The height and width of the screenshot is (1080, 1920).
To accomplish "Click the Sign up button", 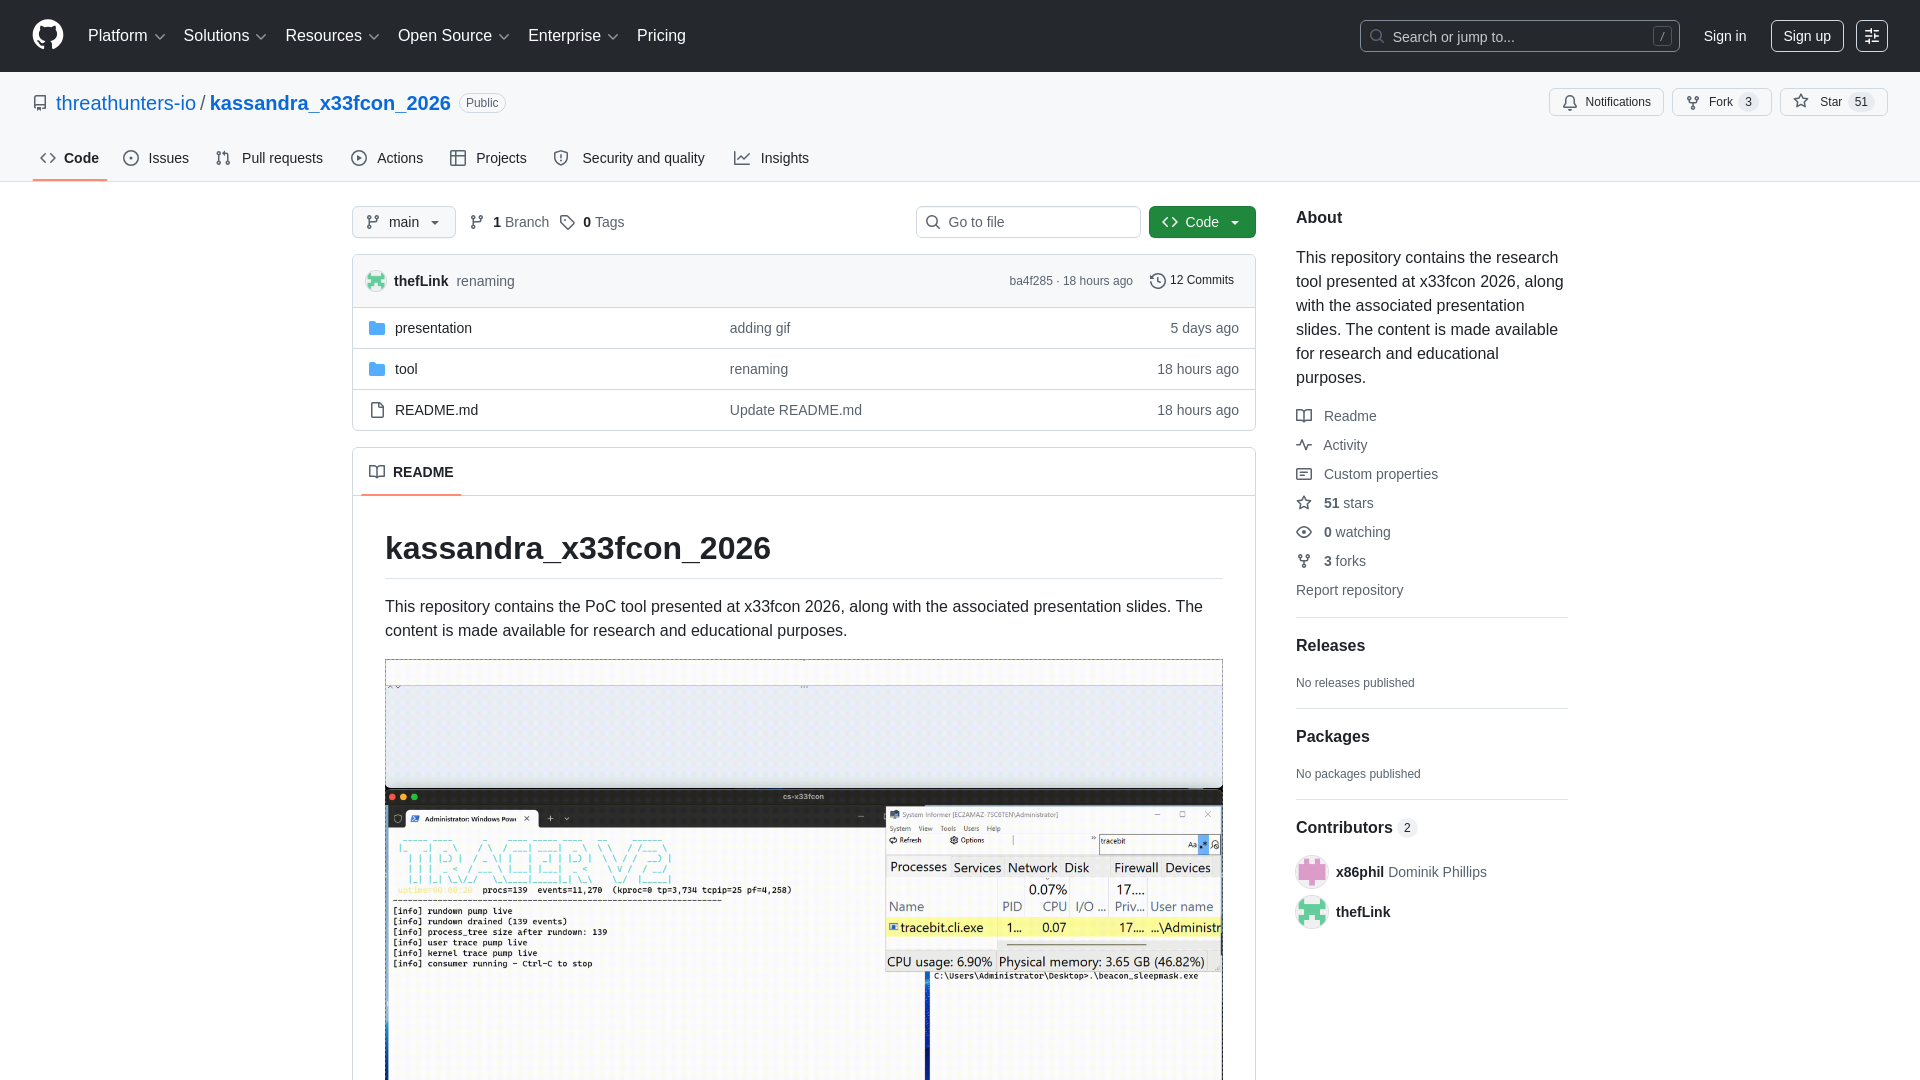I will click(1807, 36).
